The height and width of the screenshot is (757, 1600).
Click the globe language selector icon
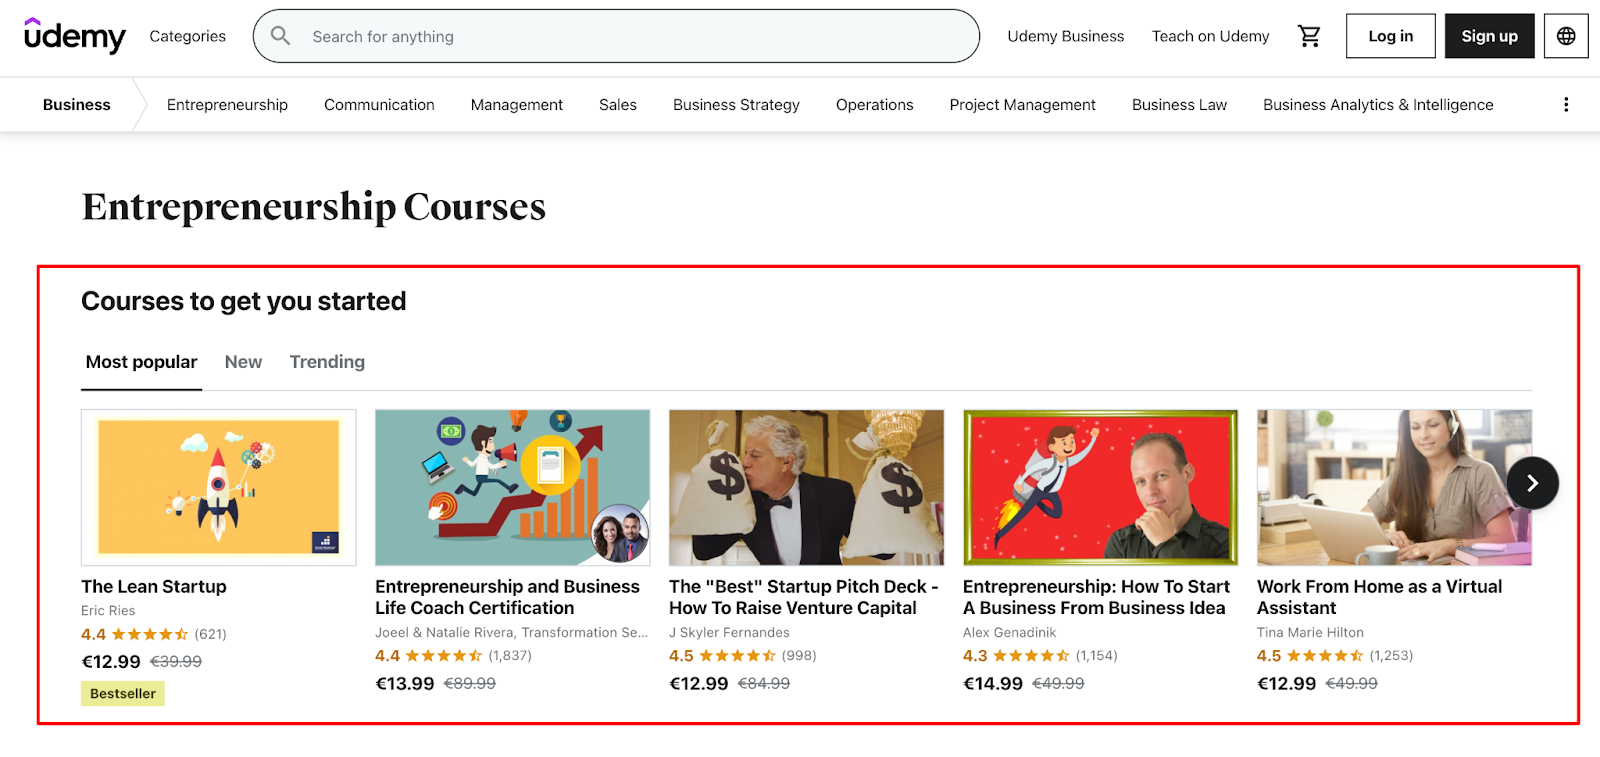(x=1566, y=37)
